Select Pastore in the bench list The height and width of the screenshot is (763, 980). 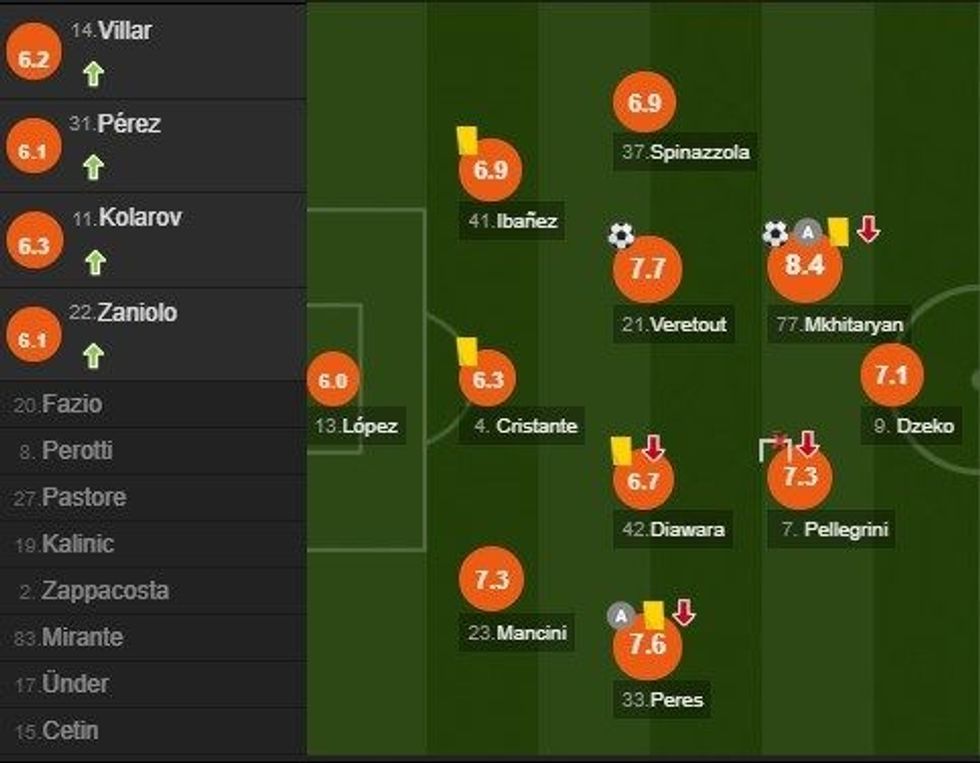[83, 497]
